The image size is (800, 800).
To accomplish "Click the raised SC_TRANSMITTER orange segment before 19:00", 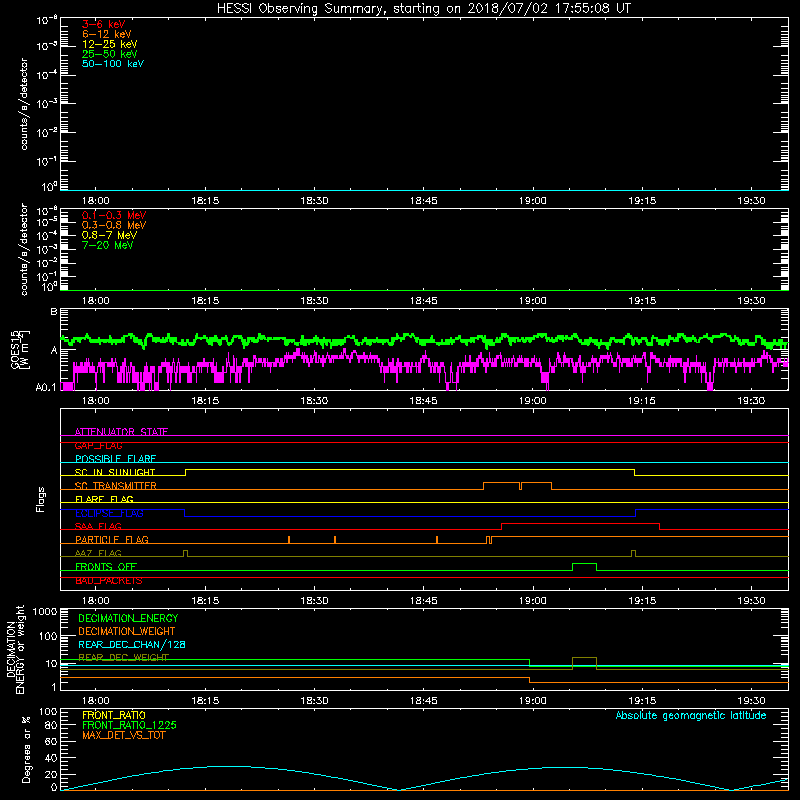I will click(501, 483).
